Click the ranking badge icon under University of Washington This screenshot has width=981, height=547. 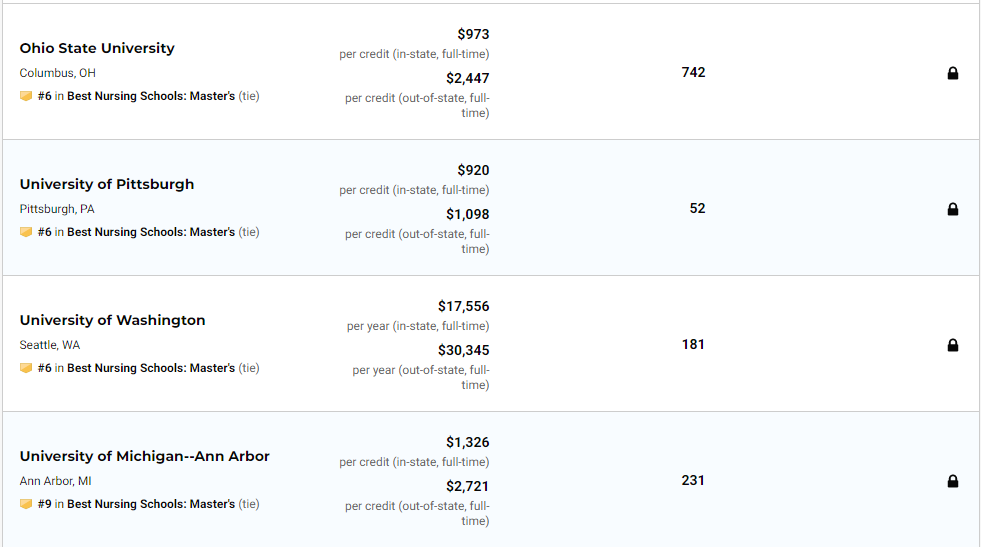tap(26, 368)
